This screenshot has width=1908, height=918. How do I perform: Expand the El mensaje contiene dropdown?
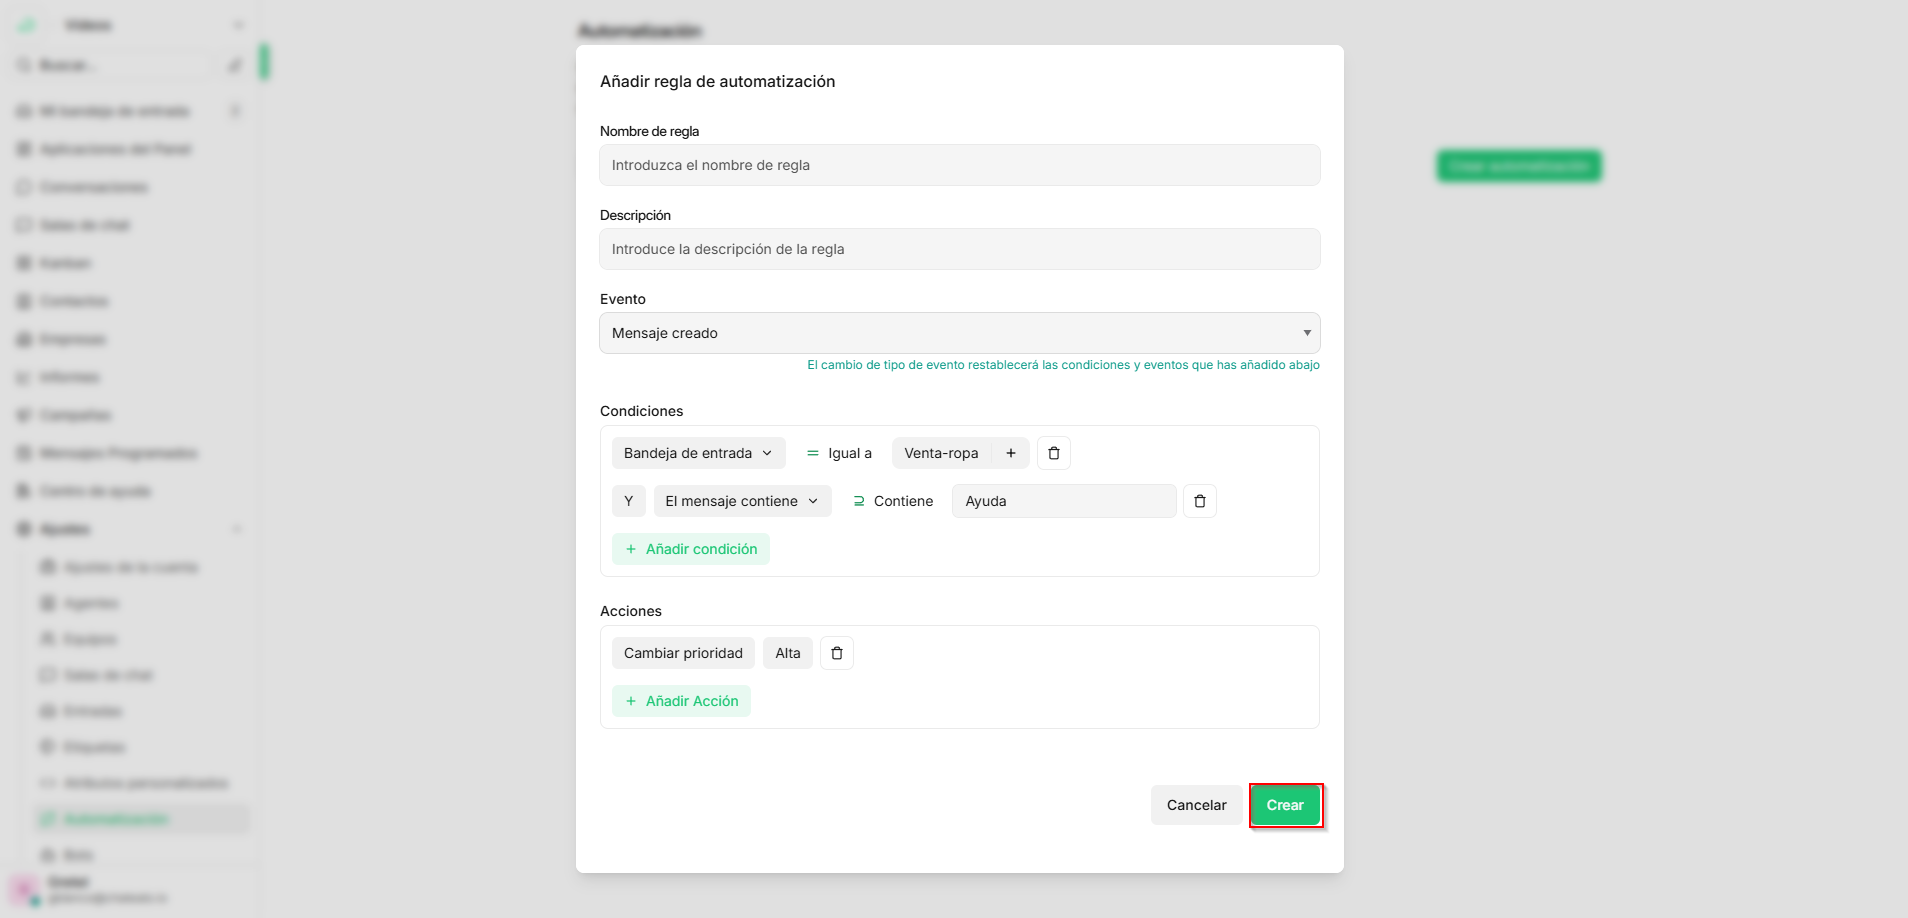coord(742,501)
